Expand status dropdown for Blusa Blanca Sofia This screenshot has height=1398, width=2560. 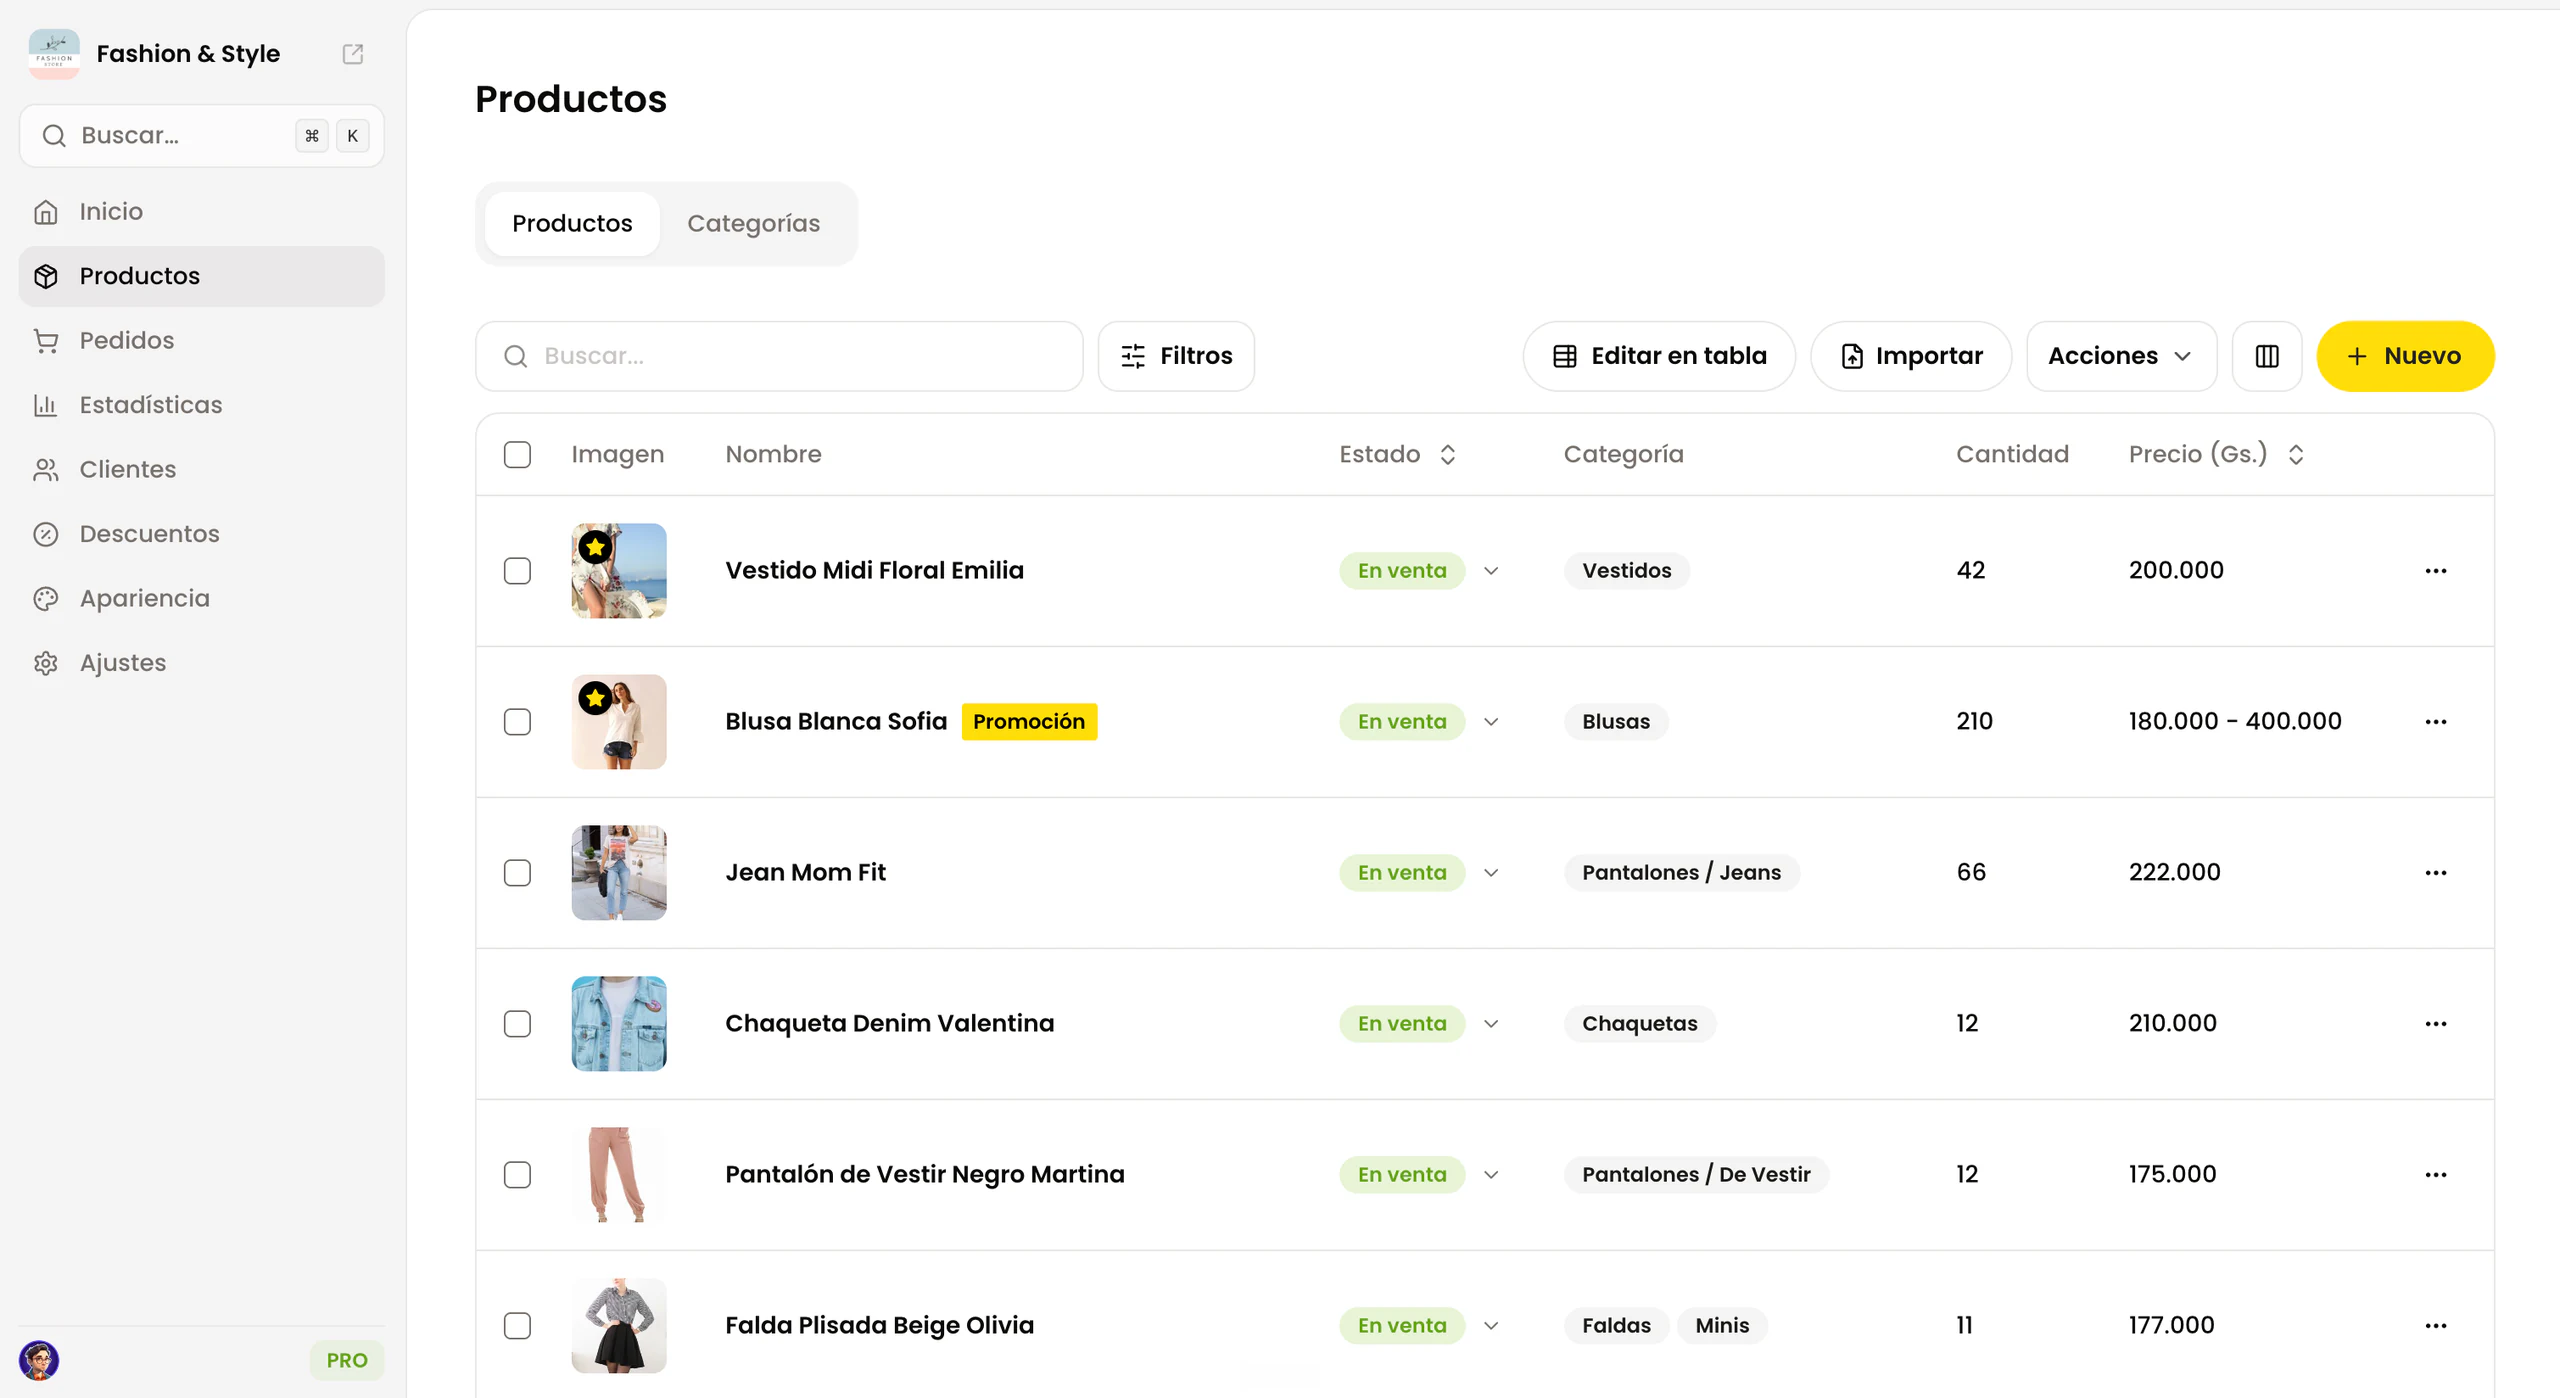(1491, 722)
